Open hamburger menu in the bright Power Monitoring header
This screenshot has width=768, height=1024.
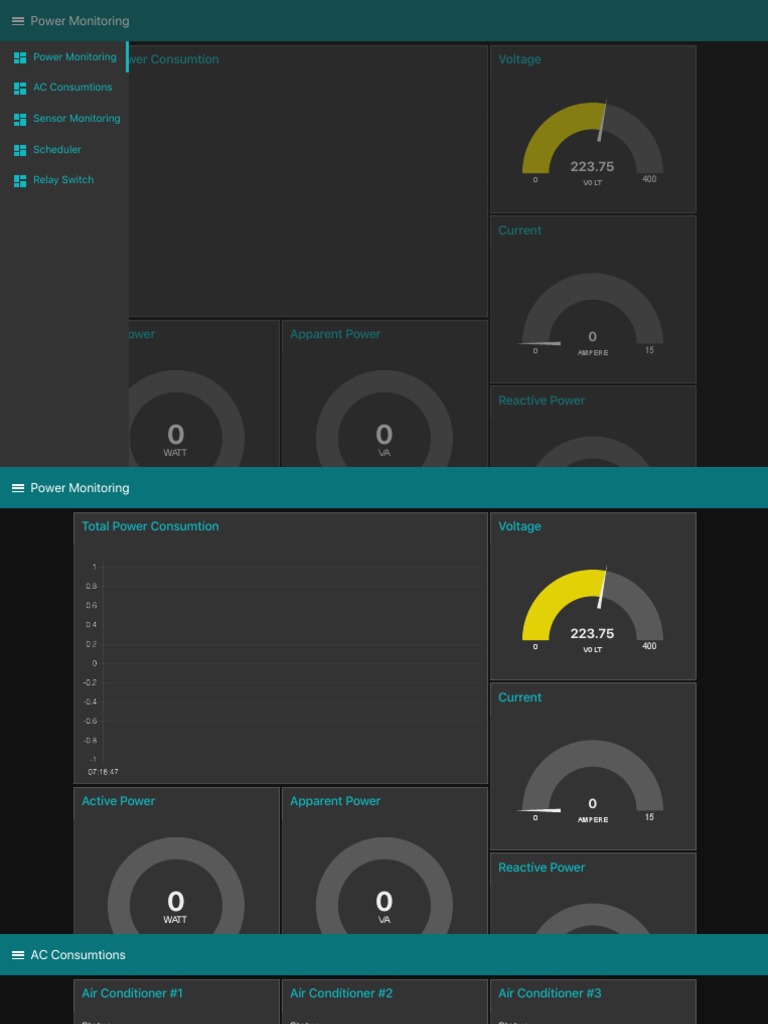(x=18, y=488)
